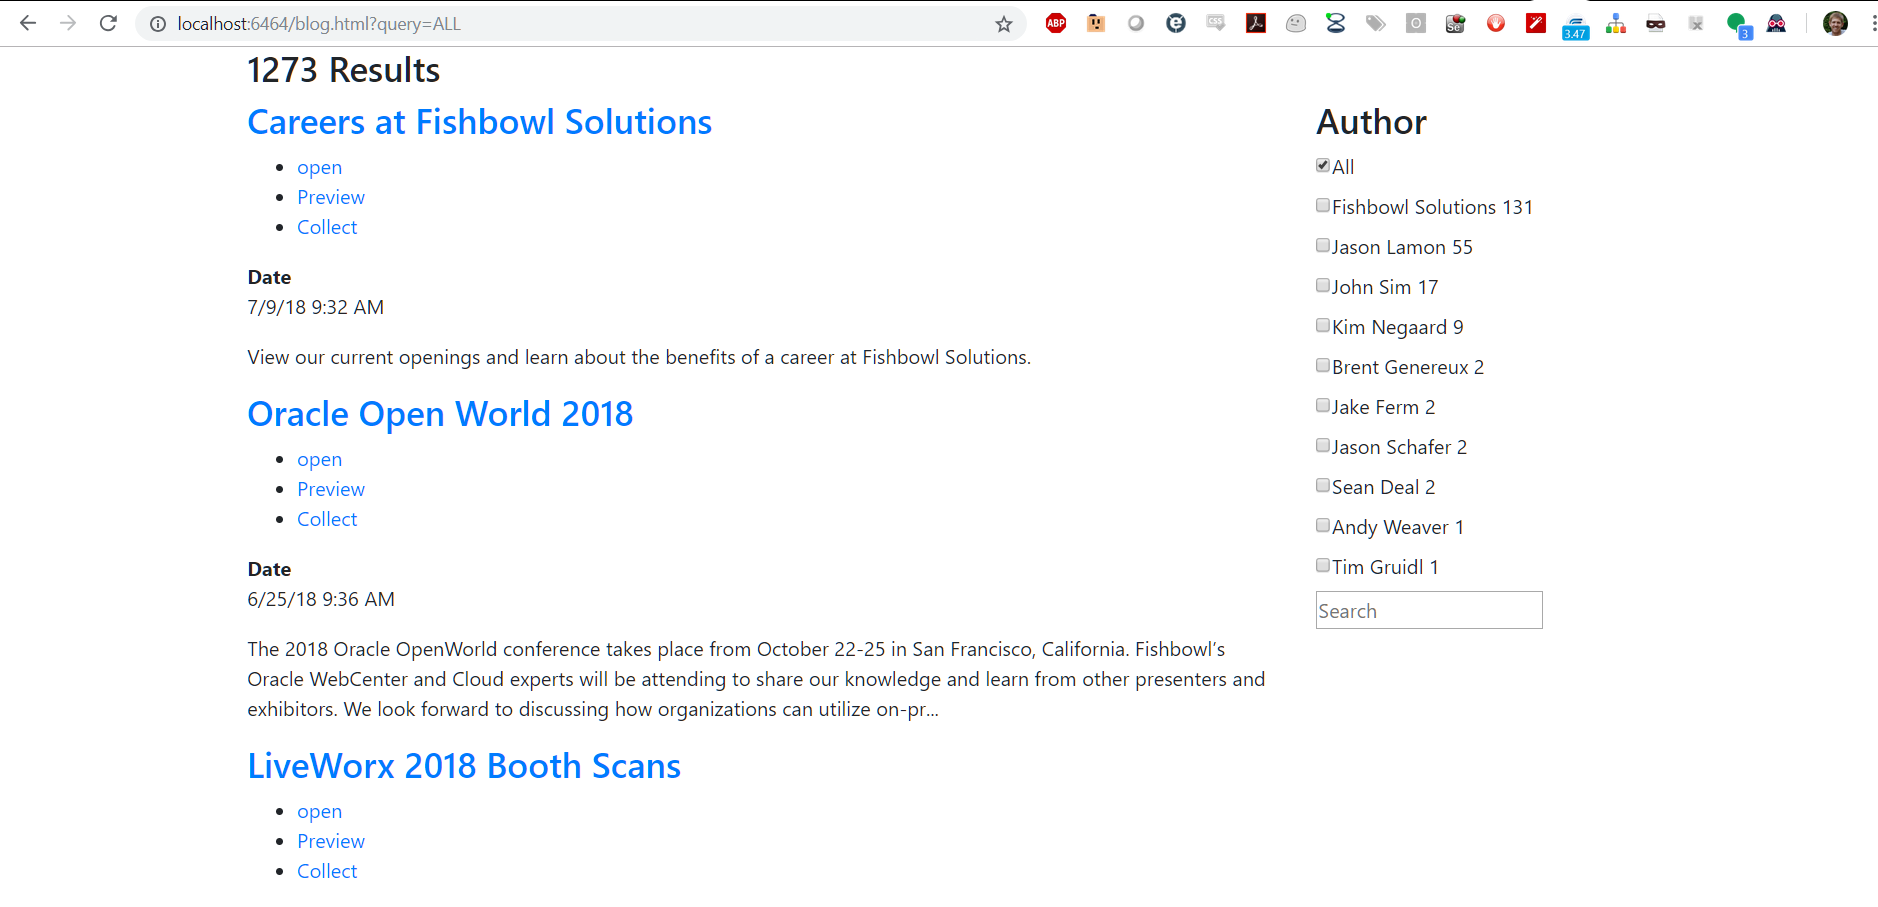Open the LiveWorx 2018 Booth Scans title

464,766
